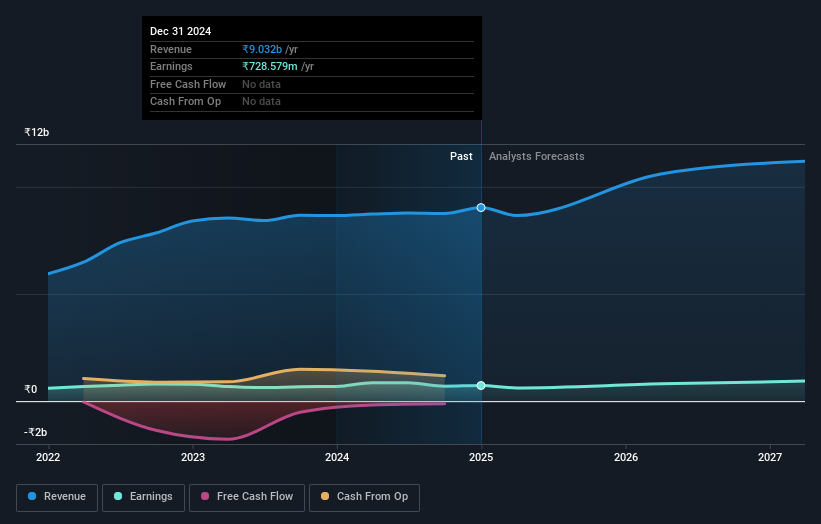Select the Earnings data point at 2025
Screen dimensions: 821x524
(x=481, y=386)
